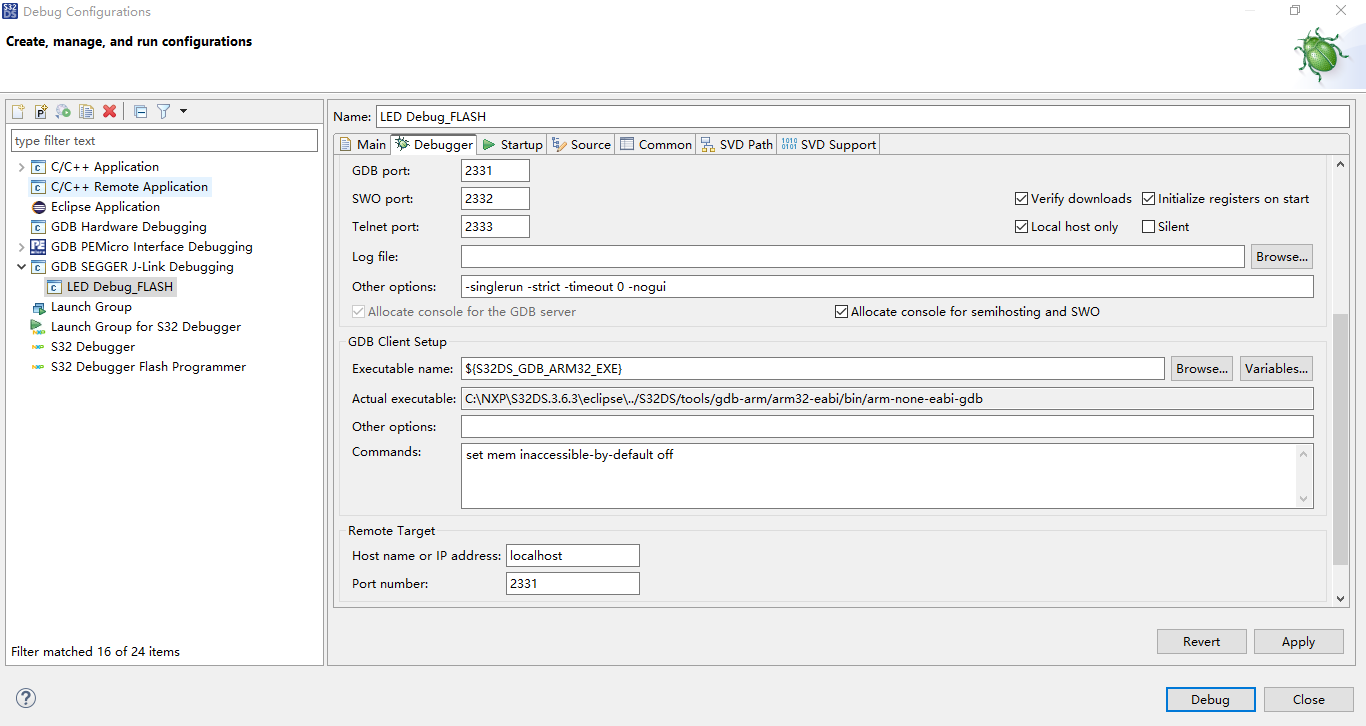Select the S32 Debugger entry

click(x=92, y=347)
